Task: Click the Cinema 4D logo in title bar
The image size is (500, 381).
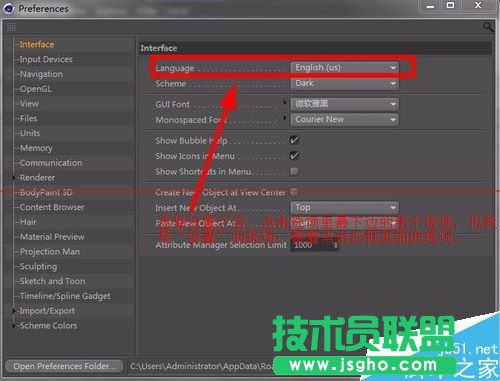Action: (x=8, y=8)
